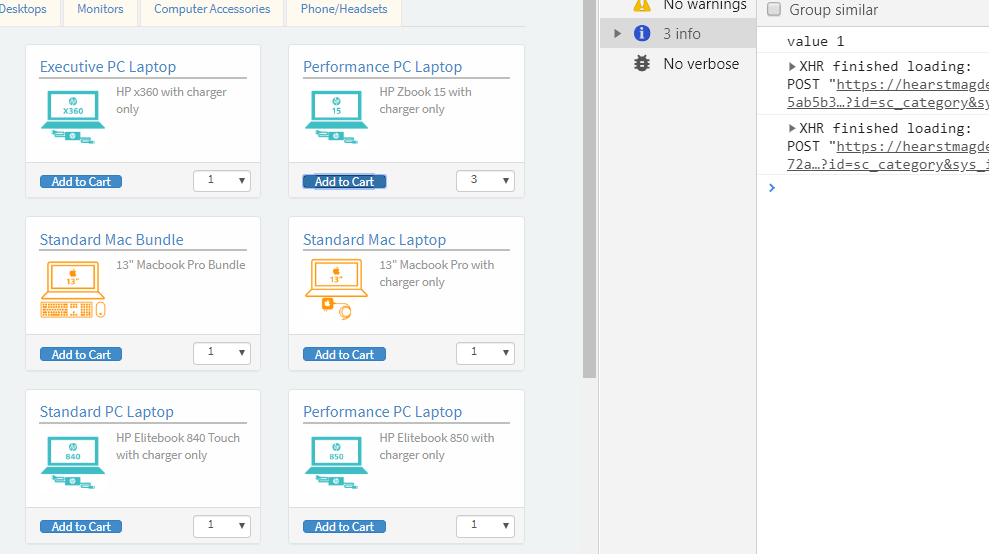
Task: Click the console prompt chevron
Action: pos(771,187)
